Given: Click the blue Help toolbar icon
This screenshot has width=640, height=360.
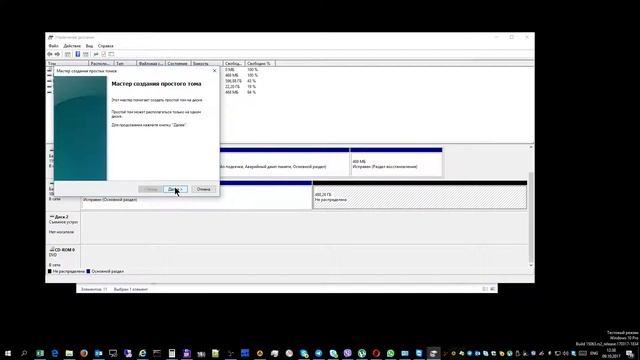Looking at the screenshot, I should [x=78, y=54].
